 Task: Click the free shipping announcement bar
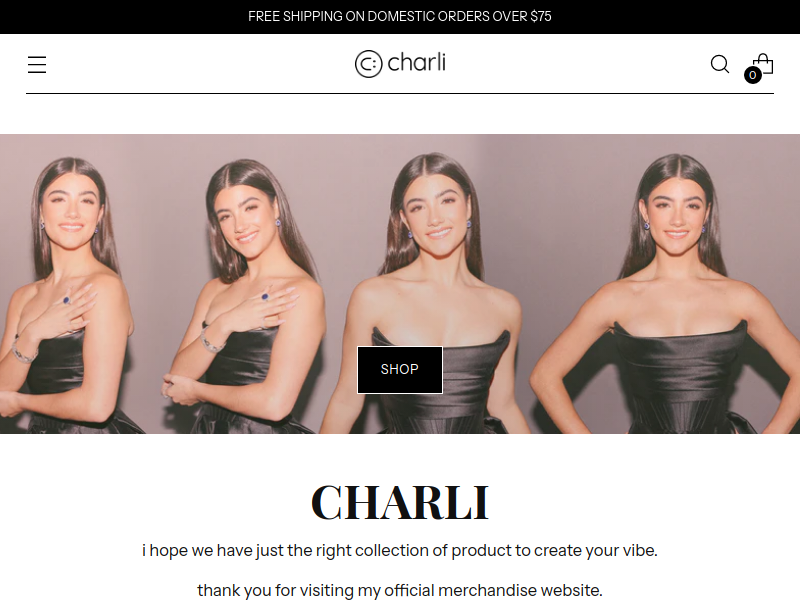point(400,17)
